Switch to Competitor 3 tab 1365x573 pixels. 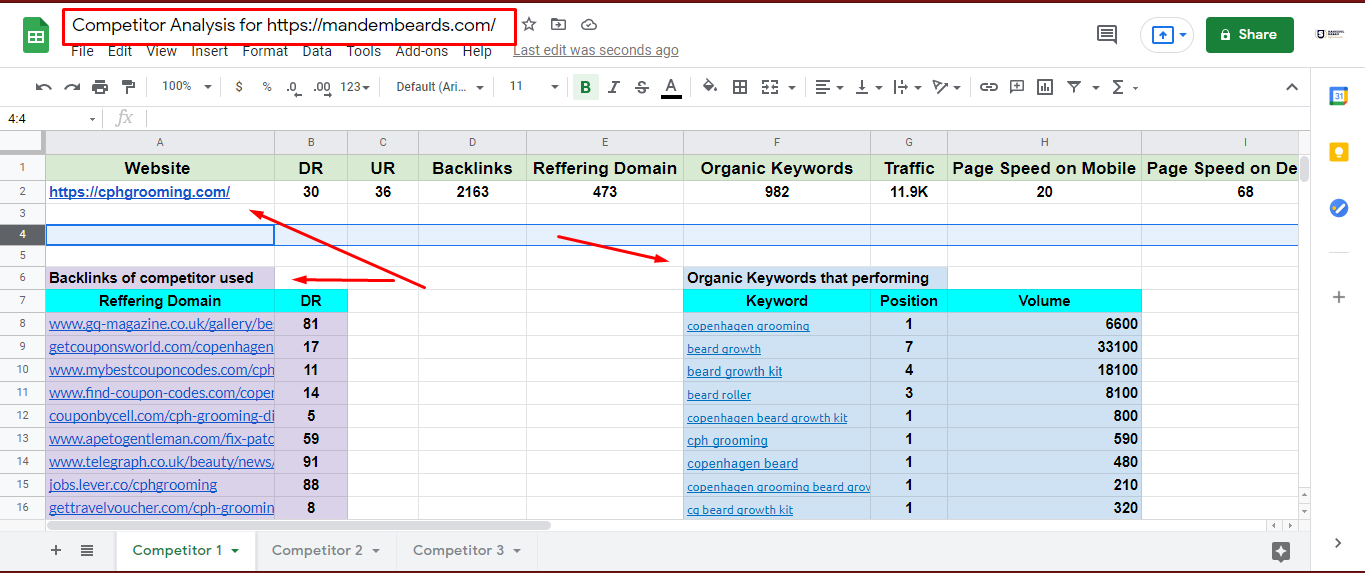click(x=467, y=550)
